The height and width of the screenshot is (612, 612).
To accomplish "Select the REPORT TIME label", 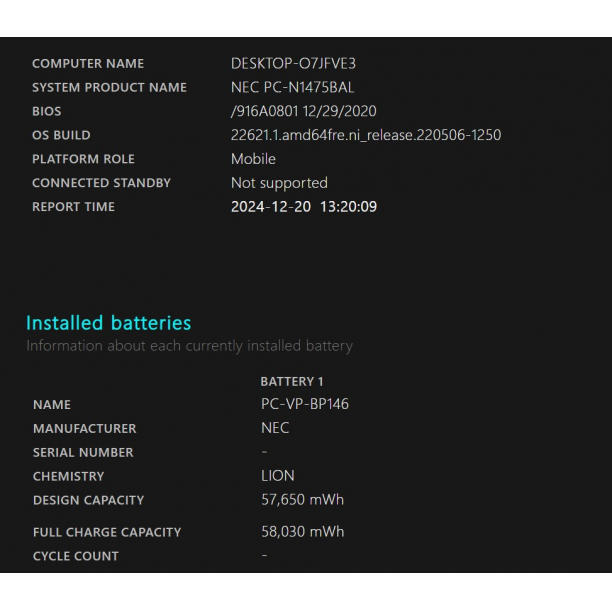I will pos(73,206).
